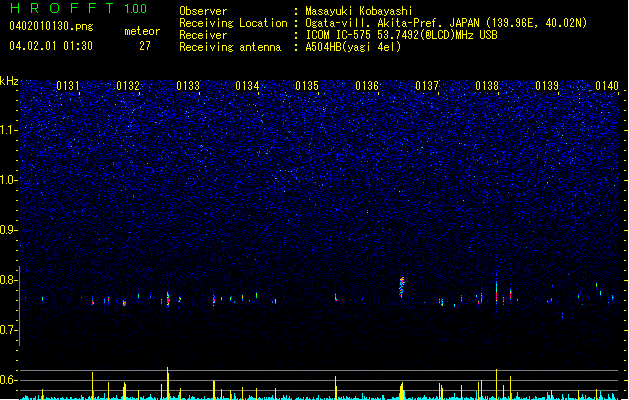Click the 0135 time marker
629x400 pixels.
click(307, 86)
